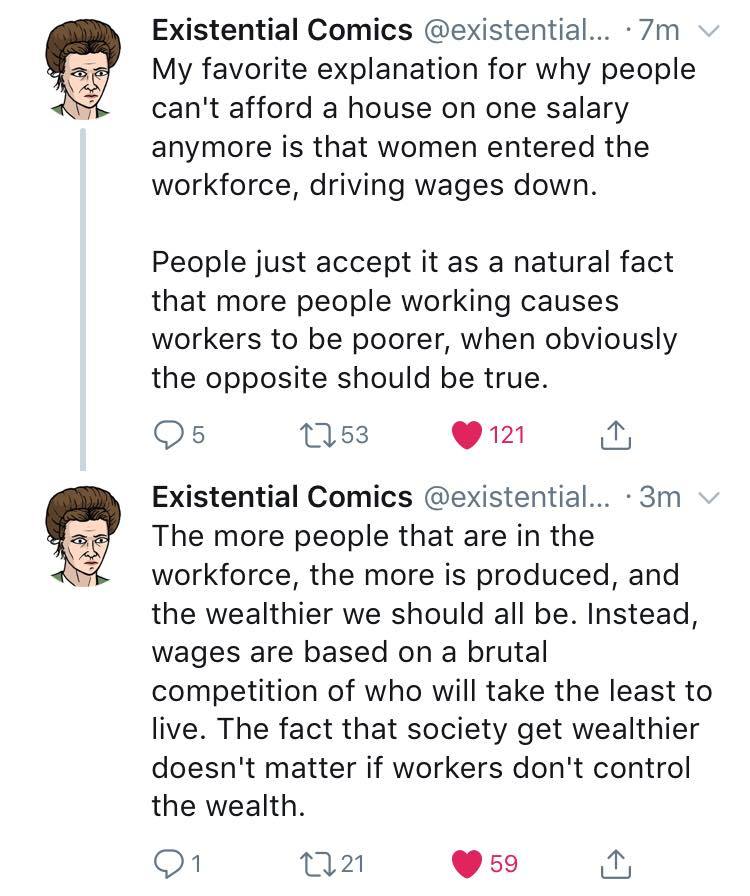Screen dimensions: 750x896
Task: Open the 7m timestamp of first tweet
Action: 659,31
